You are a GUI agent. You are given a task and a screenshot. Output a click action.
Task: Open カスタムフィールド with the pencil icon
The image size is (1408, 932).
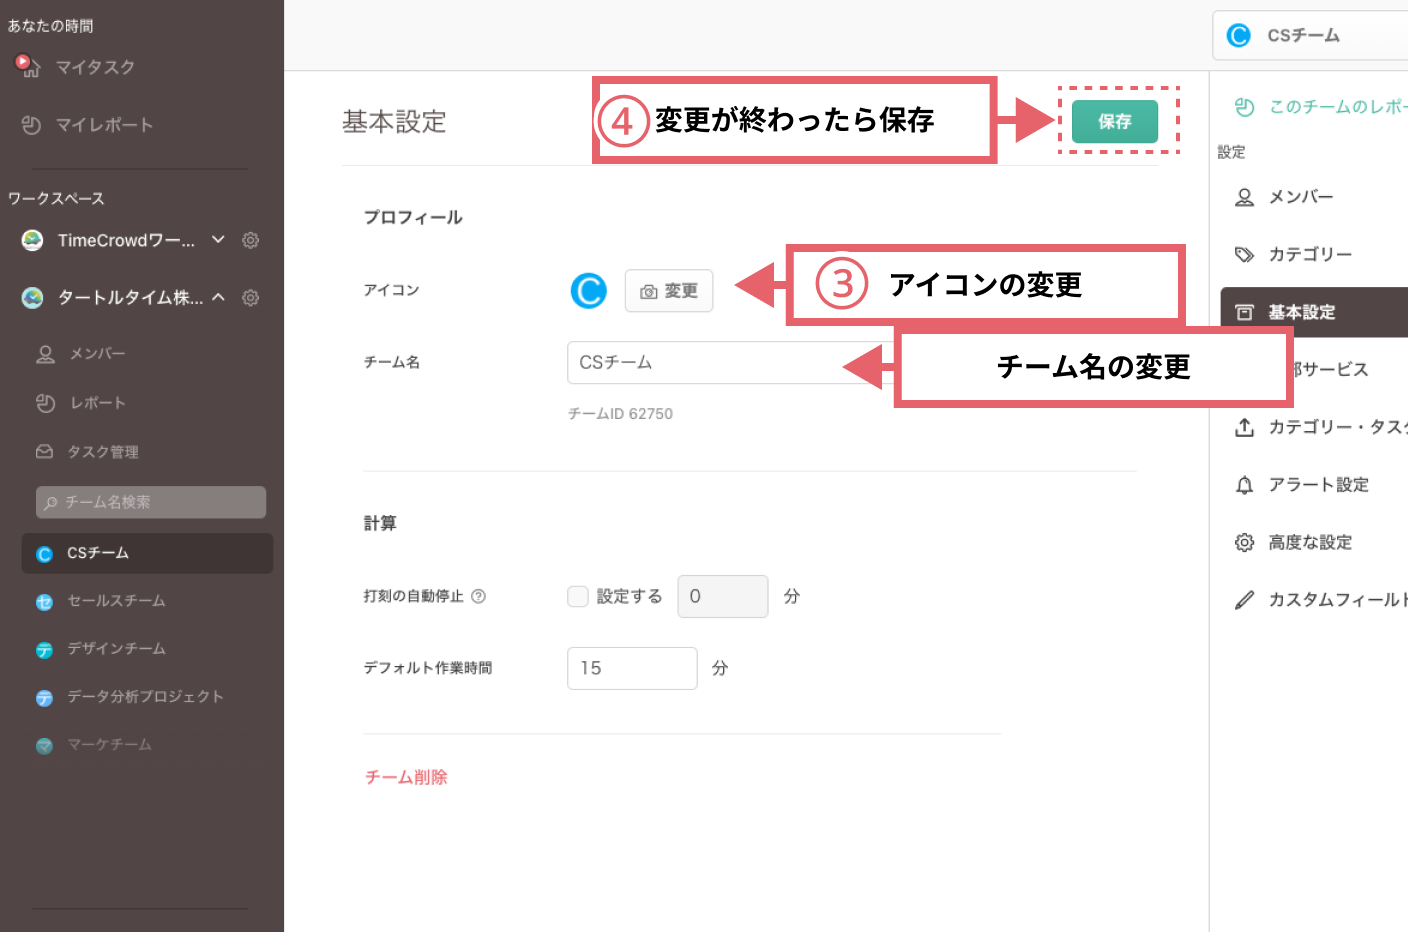click(x=1335, y=600)
